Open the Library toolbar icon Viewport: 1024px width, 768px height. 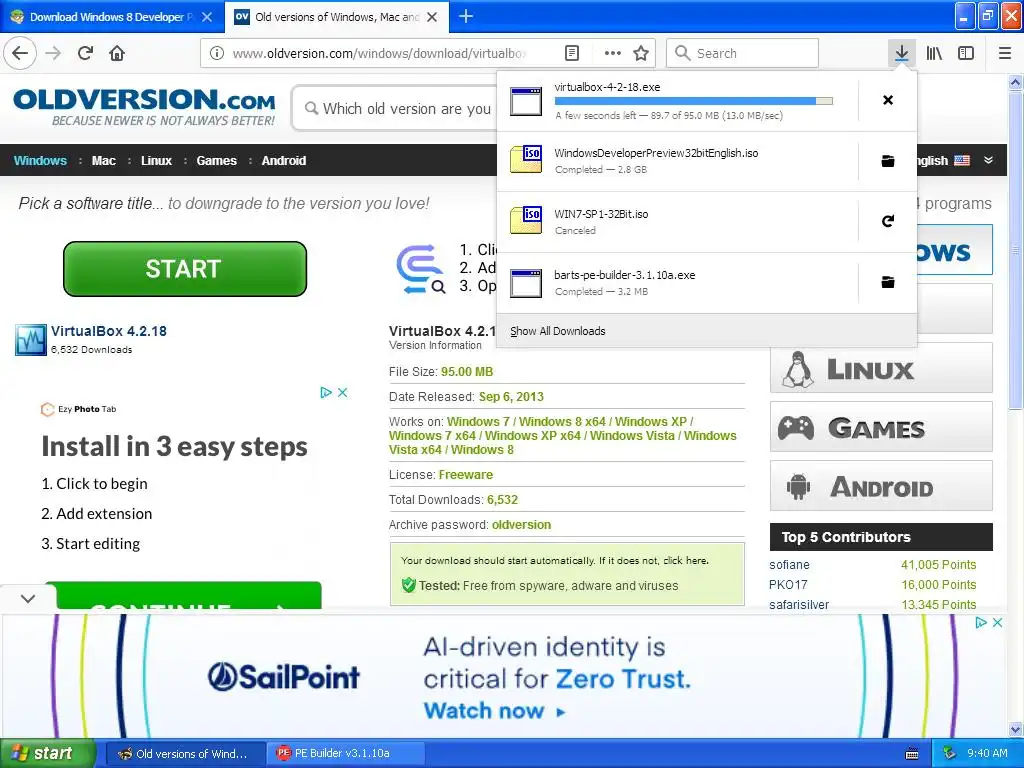(934, 53)
